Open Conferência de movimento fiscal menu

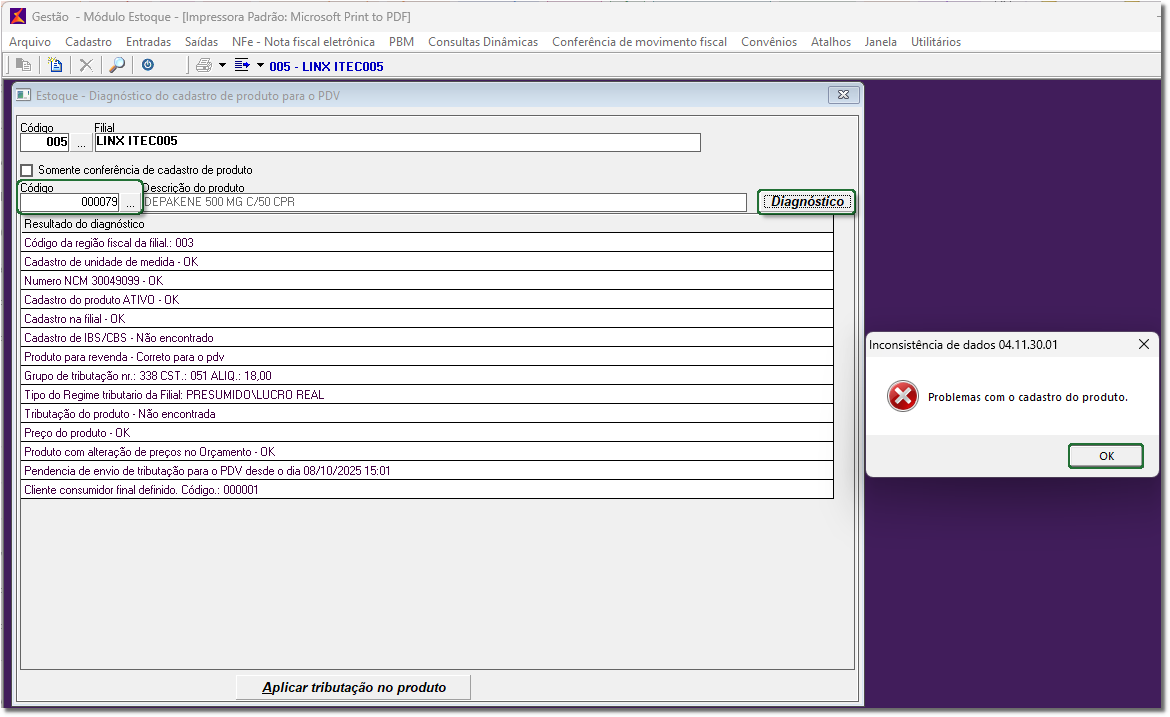(639, 42)
